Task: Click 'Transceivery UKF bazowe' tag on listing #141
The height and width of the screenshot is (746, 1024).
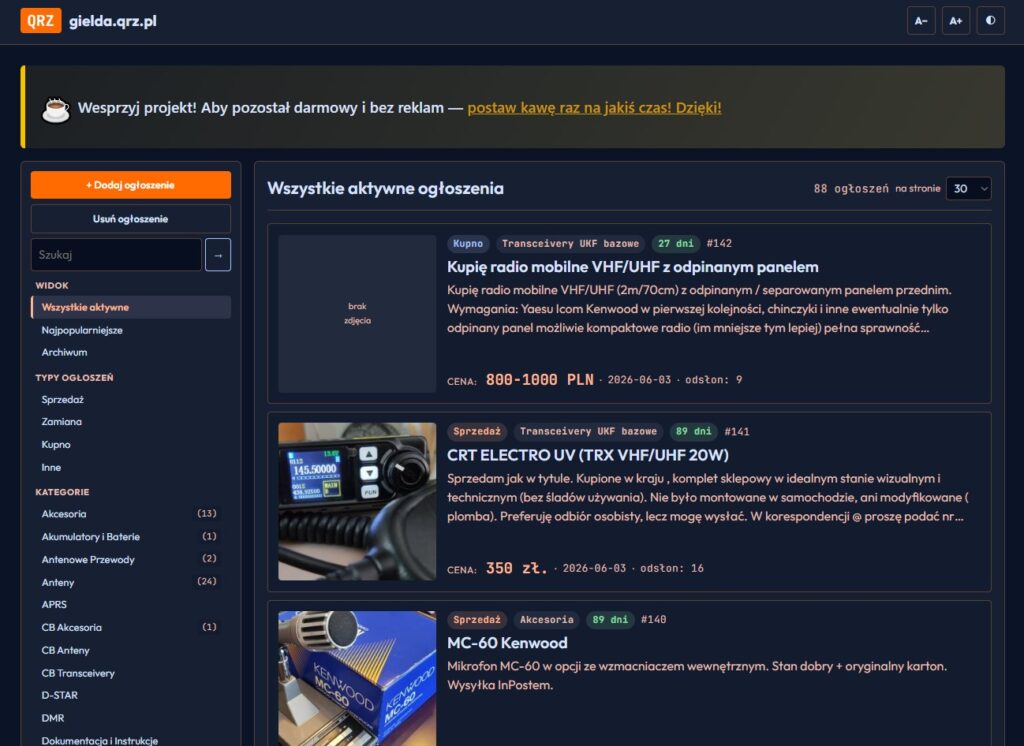Action: point(588,431)
